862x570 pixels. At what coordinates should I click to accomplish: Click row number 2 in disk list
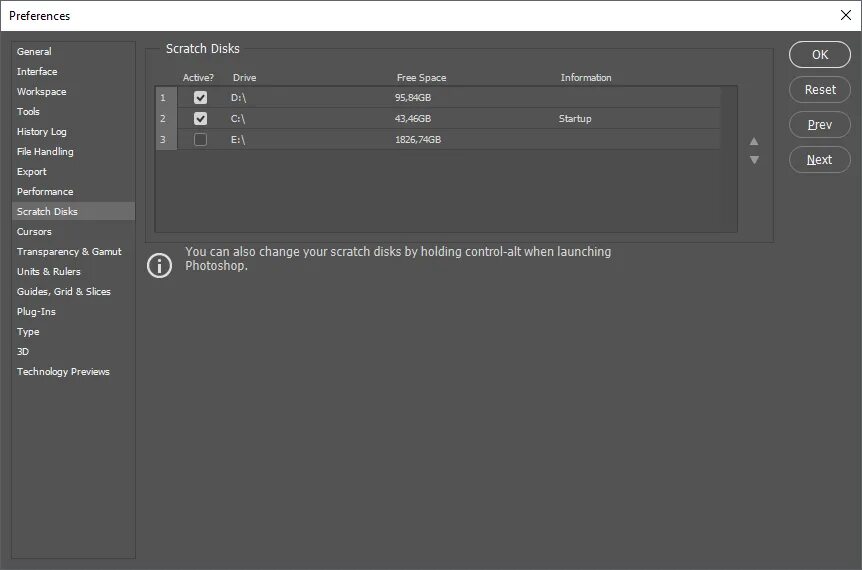point(163,119)
